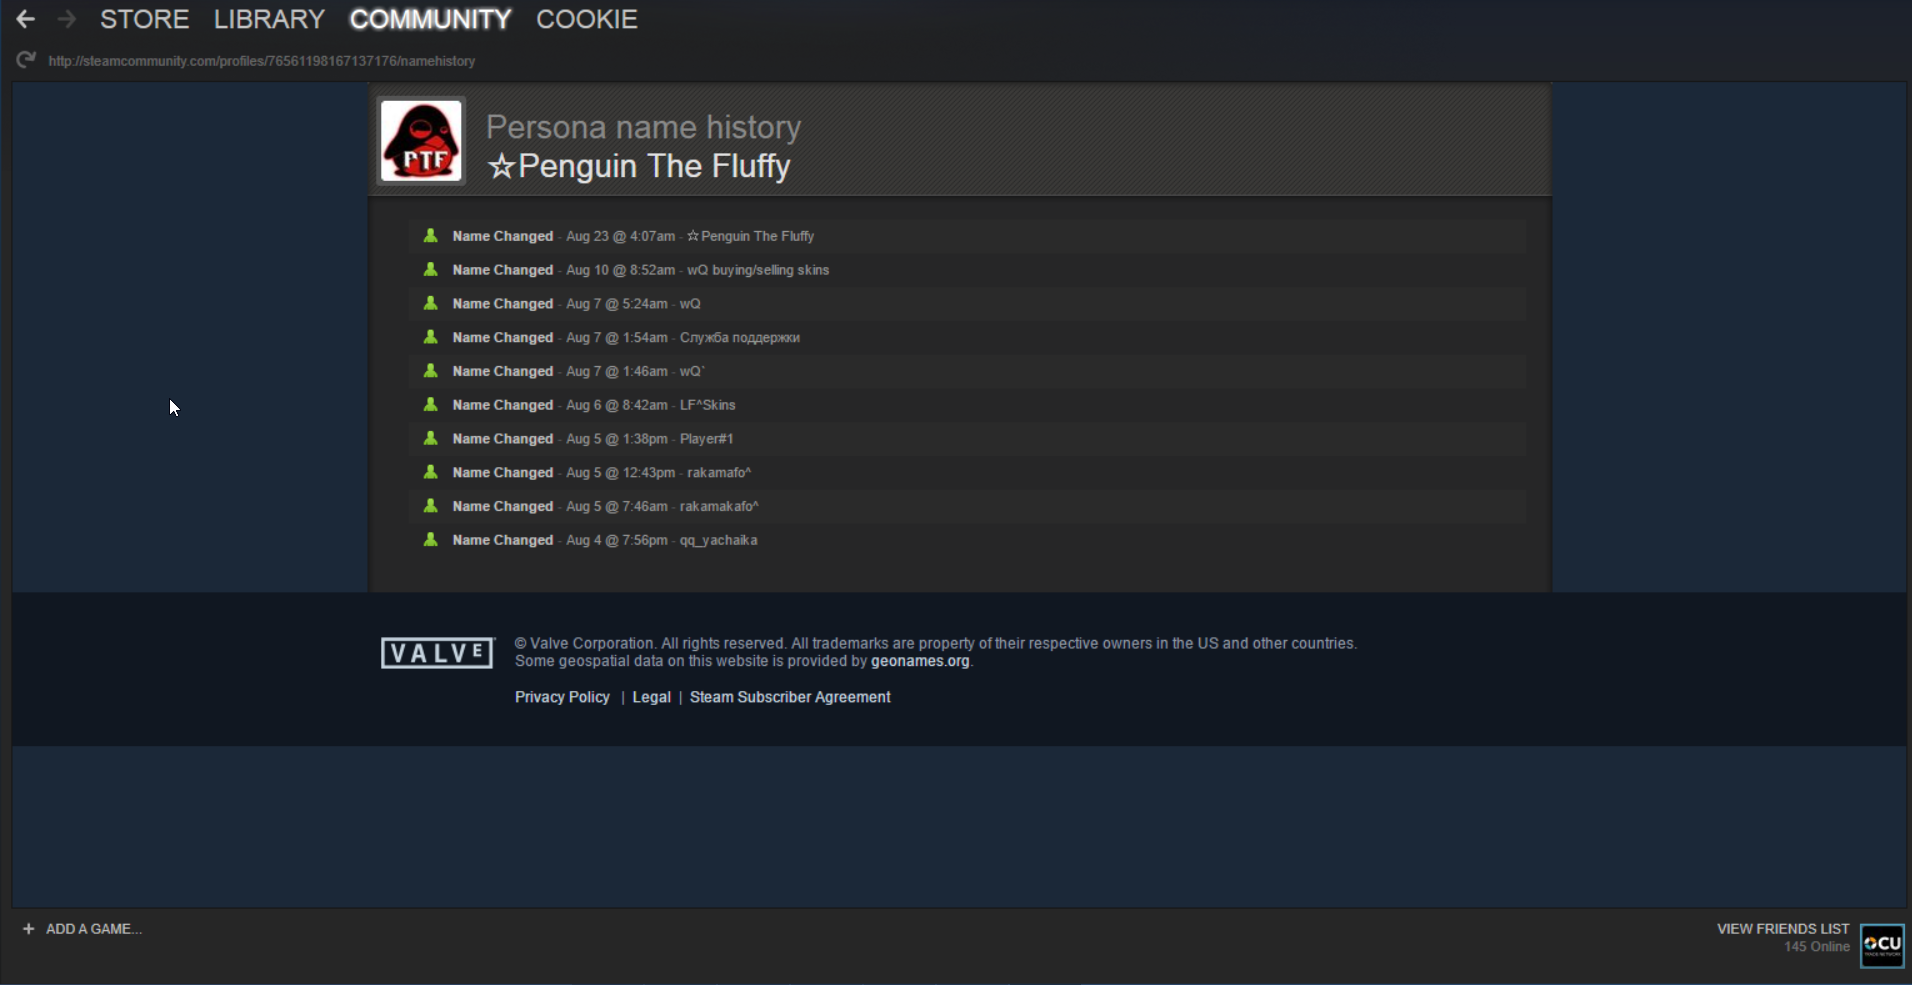Viewport: 1912px width, 985px height.
Task: Click the forward navigation arrow
Action: click(67, 19)
